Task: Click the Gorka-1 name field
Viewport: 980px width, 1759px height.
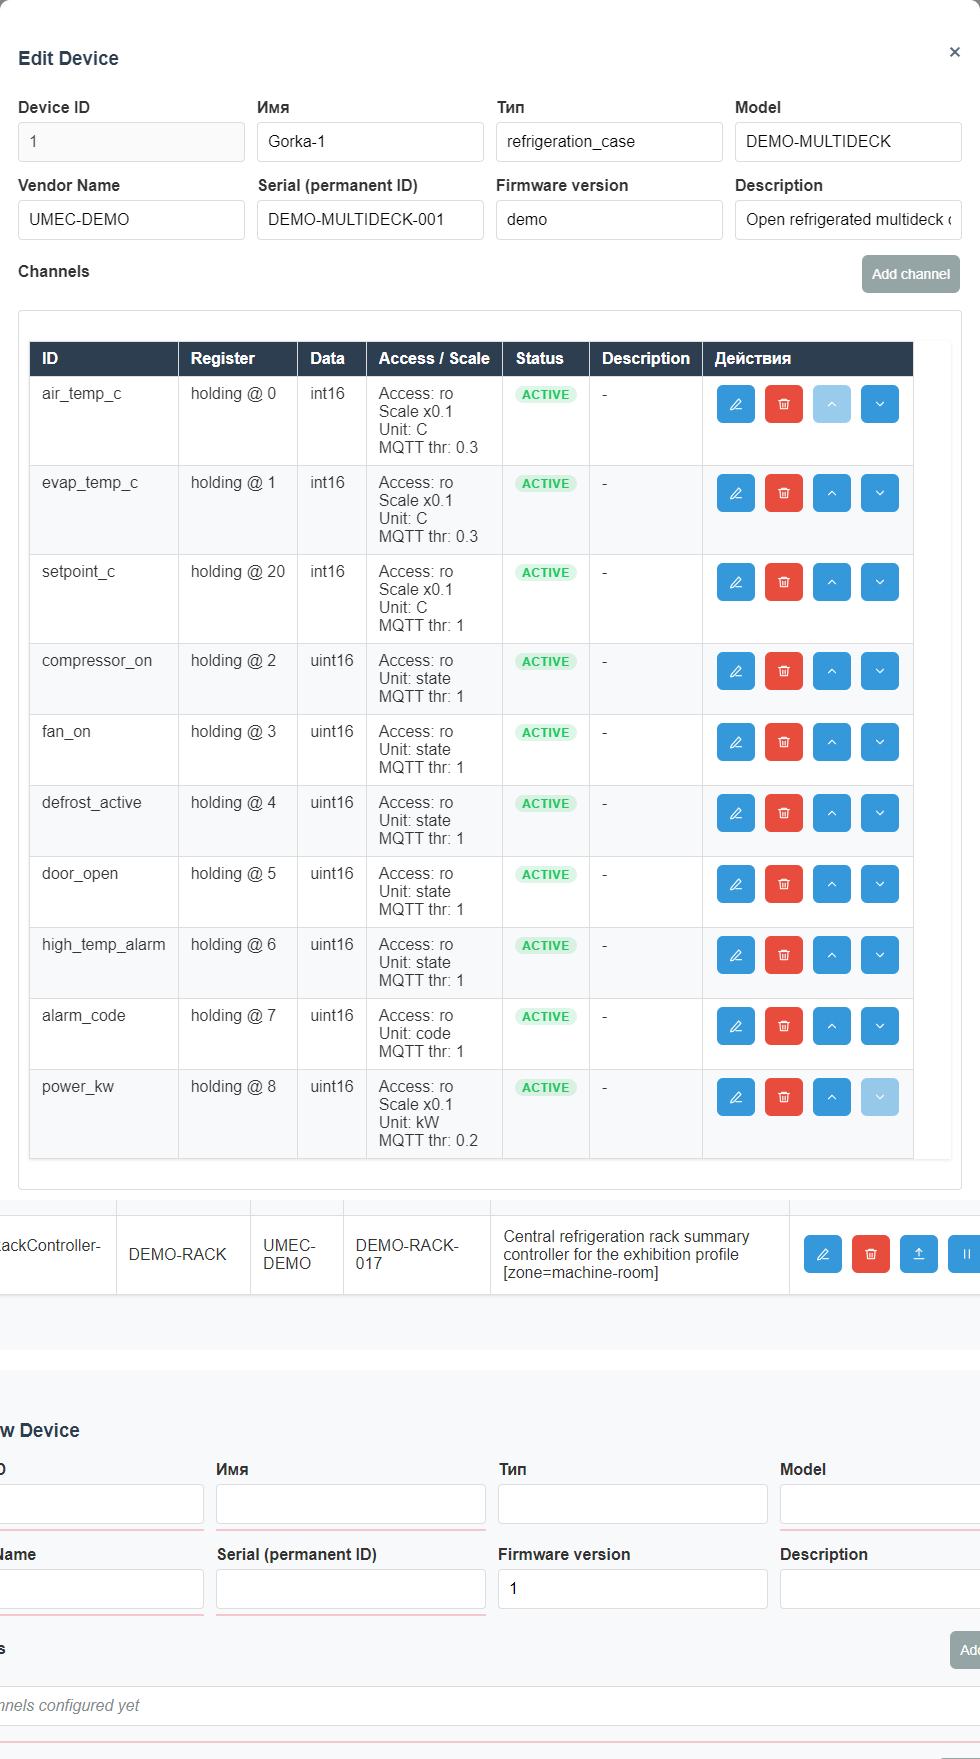Action: pos(370,142)
